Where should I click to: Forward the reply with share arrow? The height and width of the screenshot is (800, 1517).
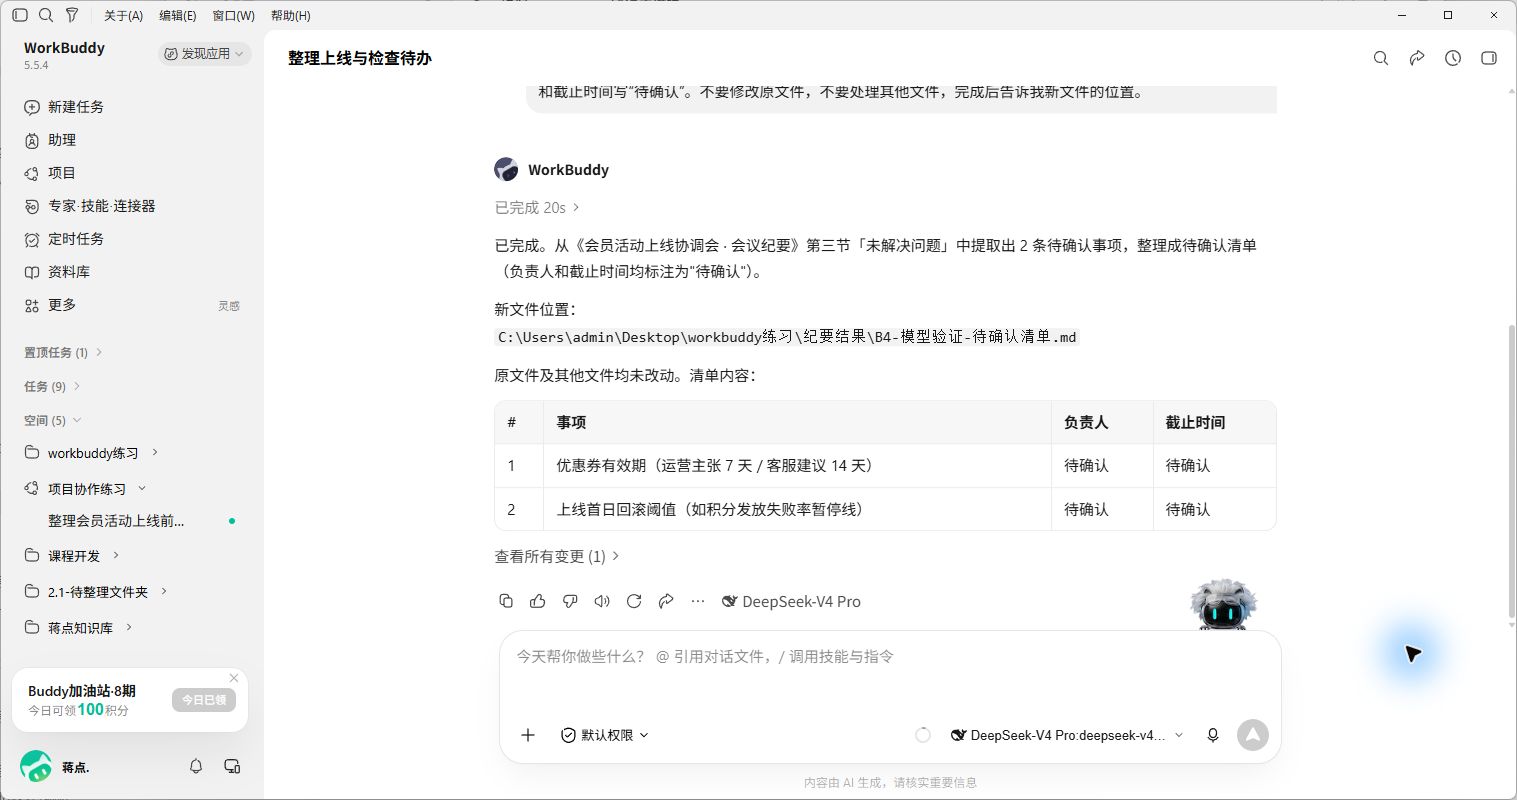coord(666,601)
